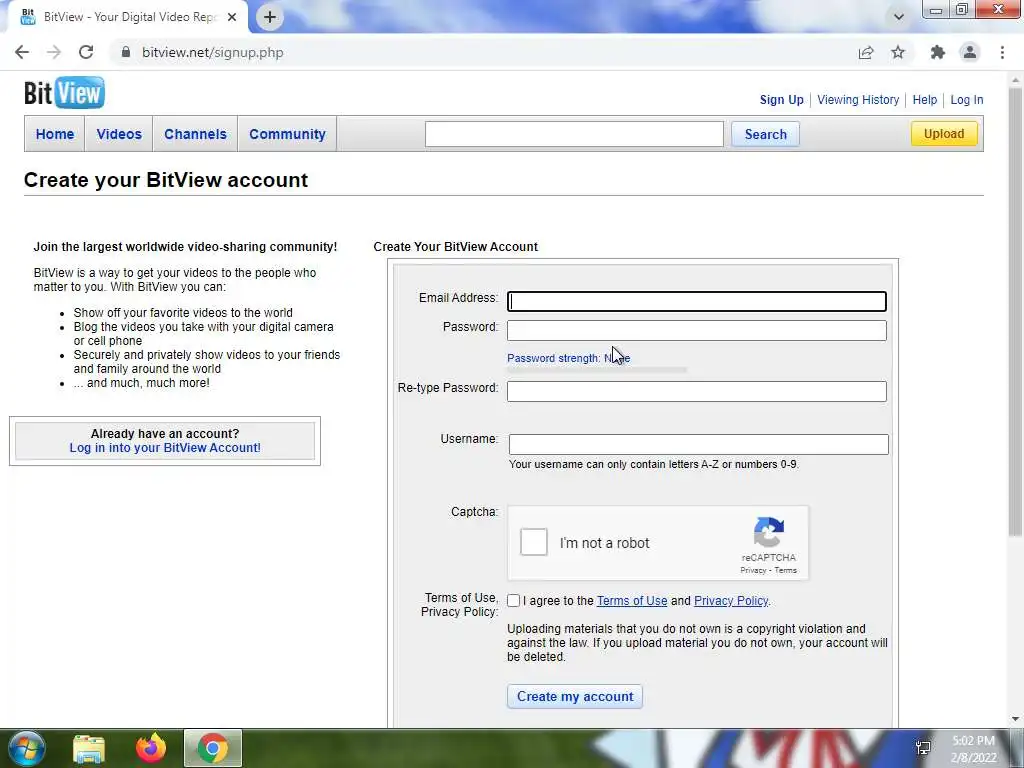The width and height of the screenshot is (1024, 768).
Task: Click Log in into your BitView Account link
Action: [x=165, y=448]
